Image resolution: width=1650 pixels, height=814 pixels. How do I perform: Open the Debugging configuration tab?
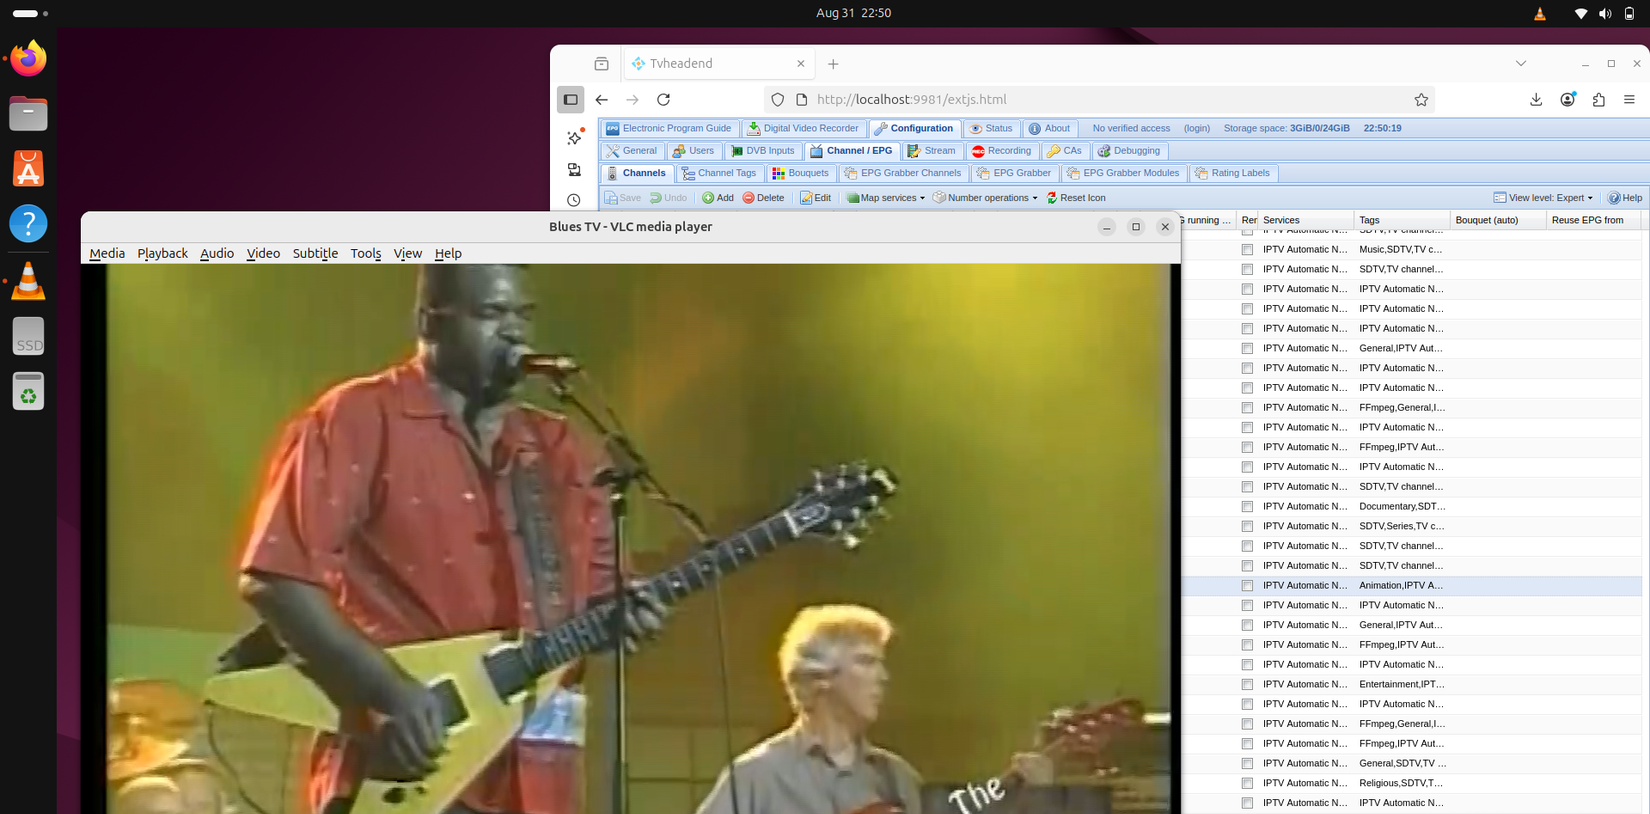pos(1128,151)
